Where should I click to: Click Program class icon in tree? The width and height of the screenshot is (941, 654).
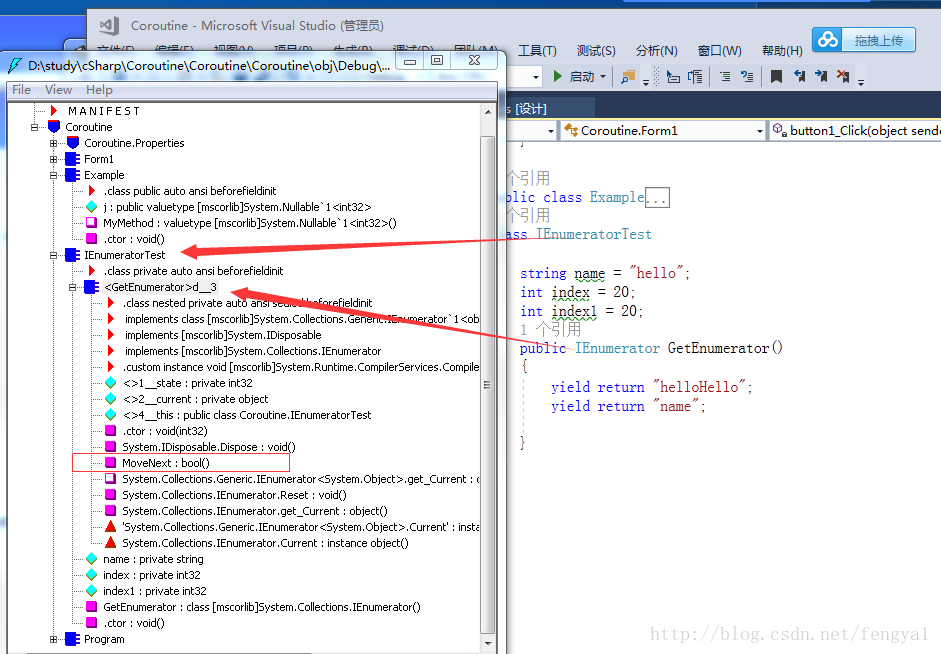73,639
